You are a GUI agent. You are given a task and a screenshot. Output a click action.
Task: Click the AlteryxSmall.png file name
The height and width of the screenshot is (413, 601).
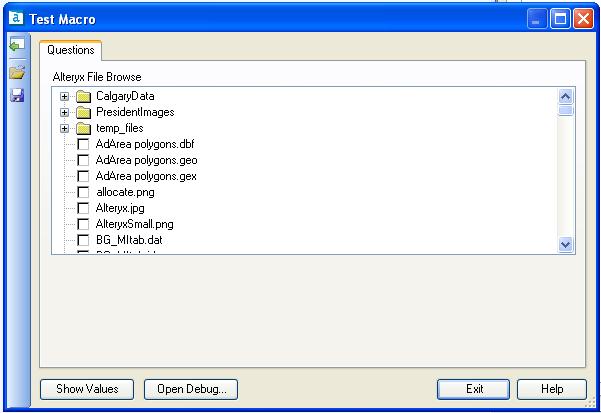point(135,225)
